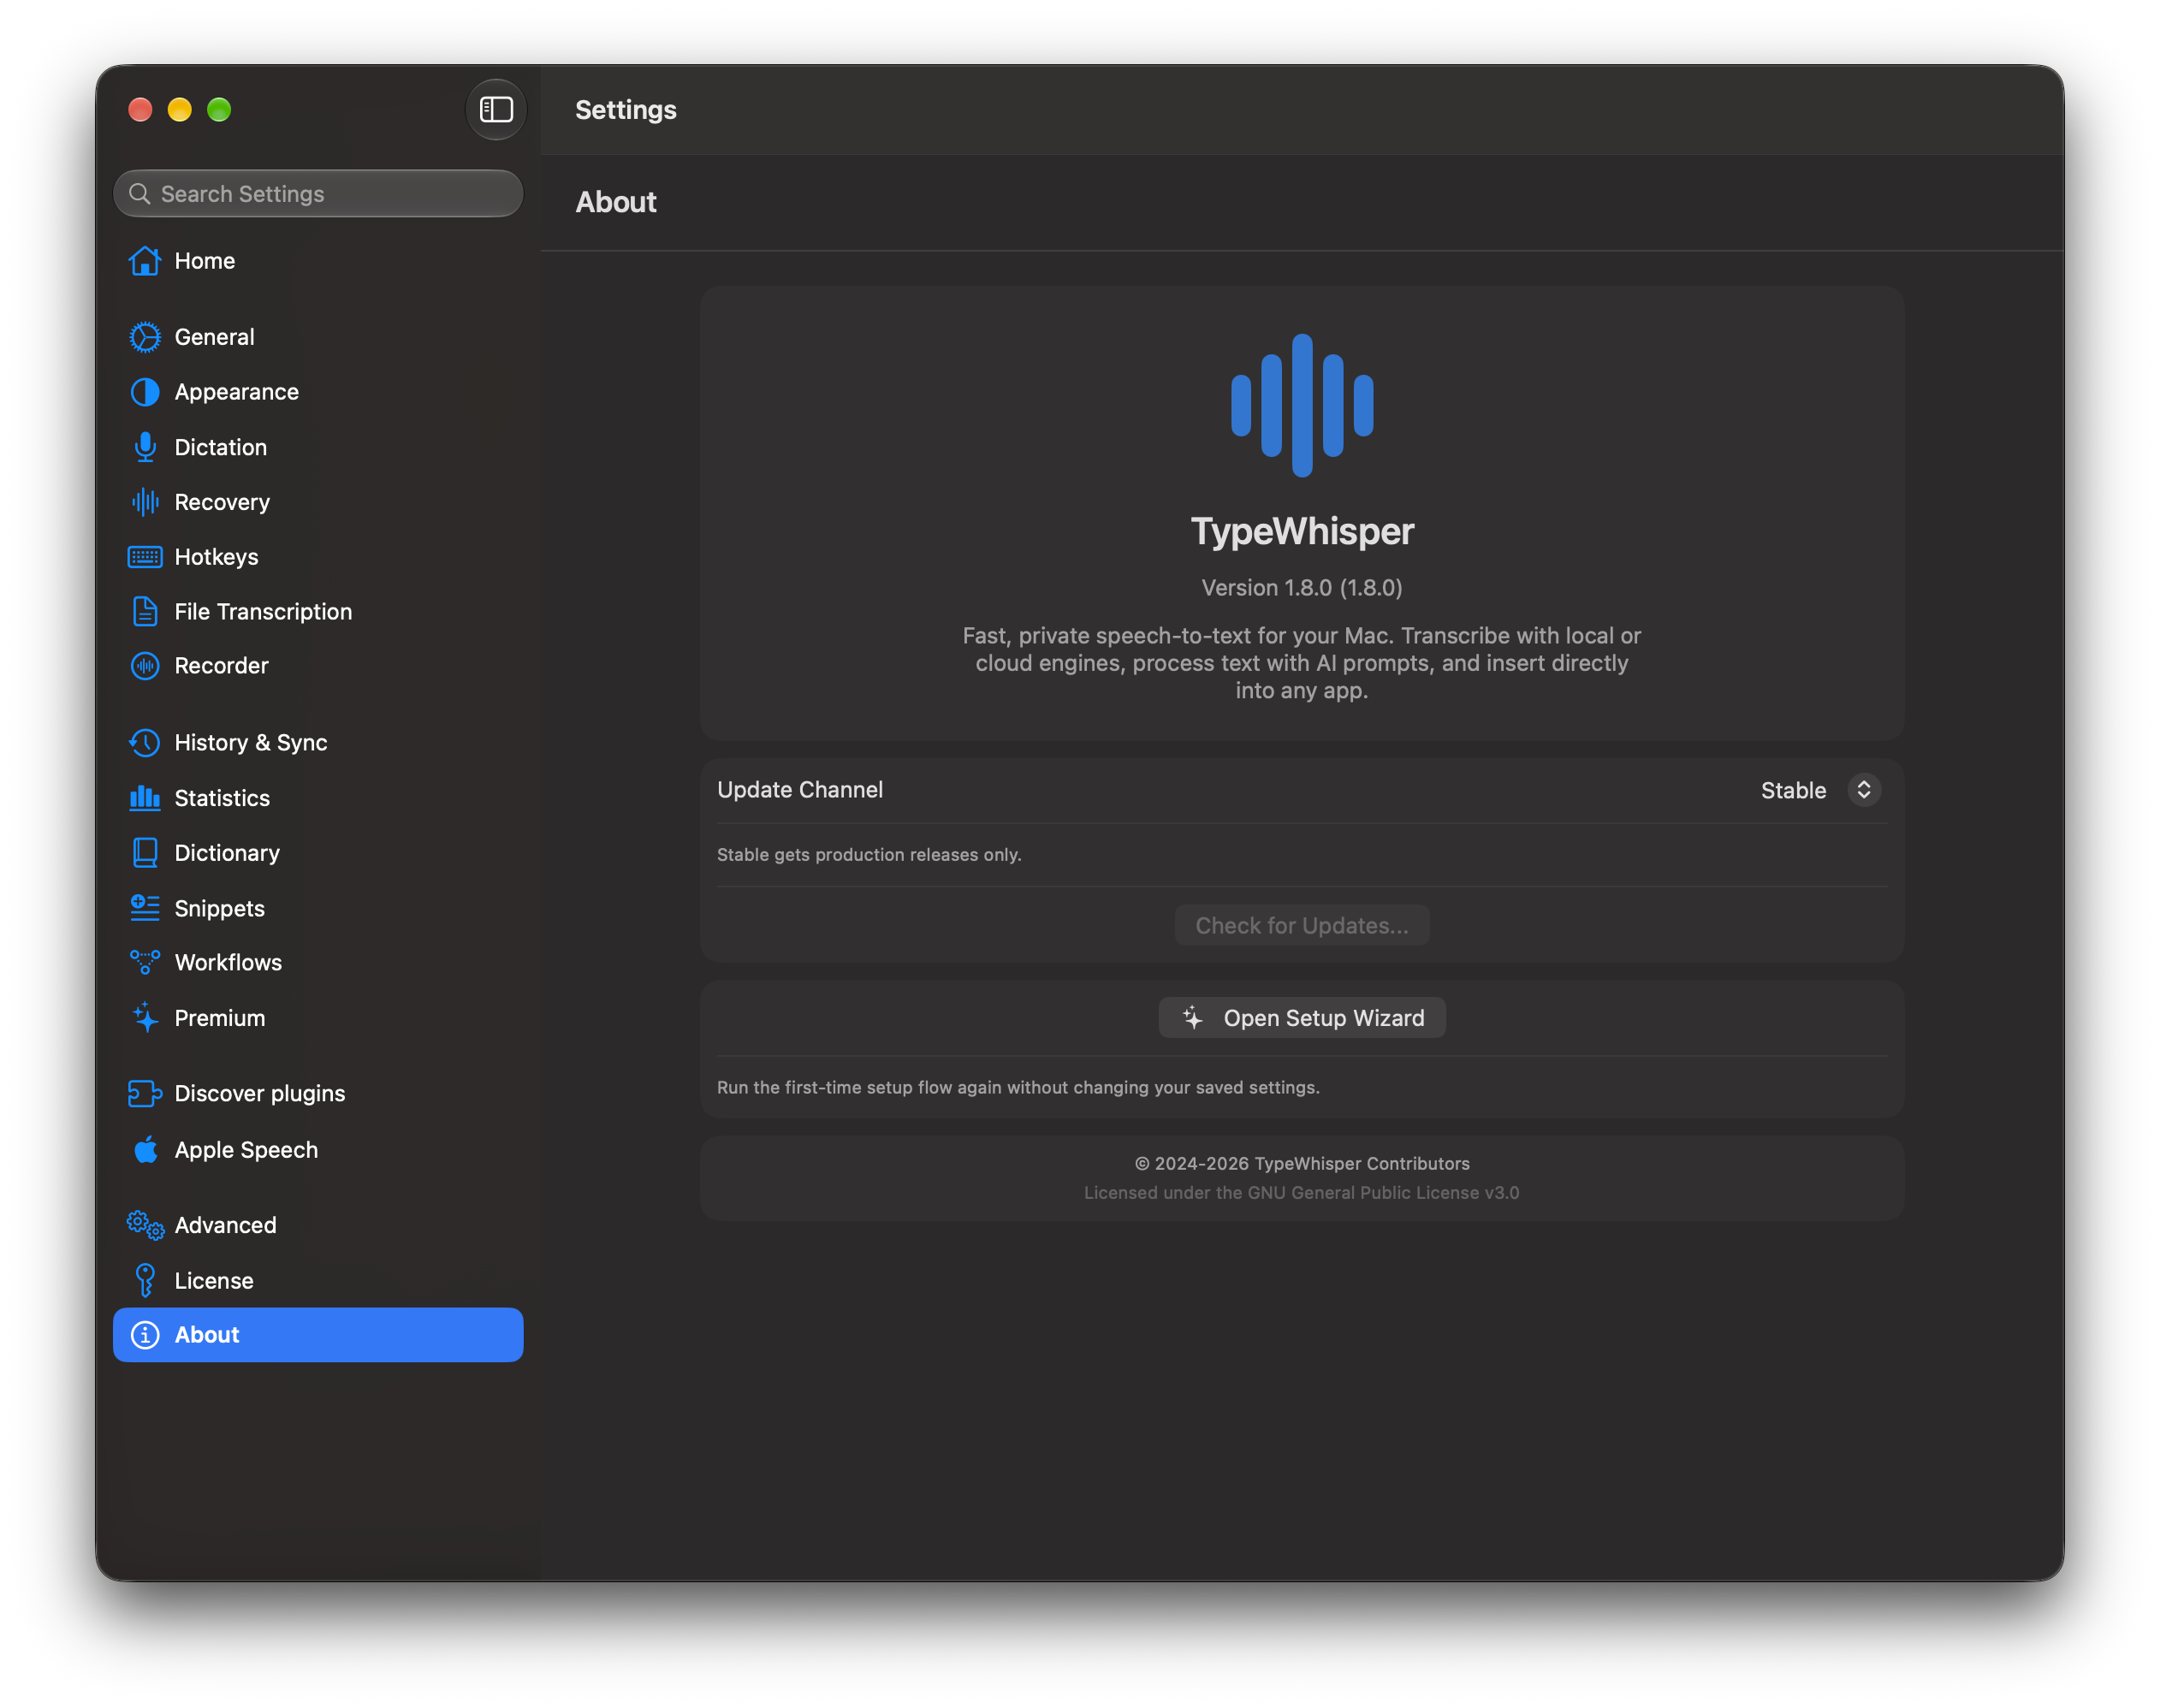Screen dimensions: 2160x1708
Task: Click the TypeWhisper waveform logo
Action: (x=1302, y=405)
